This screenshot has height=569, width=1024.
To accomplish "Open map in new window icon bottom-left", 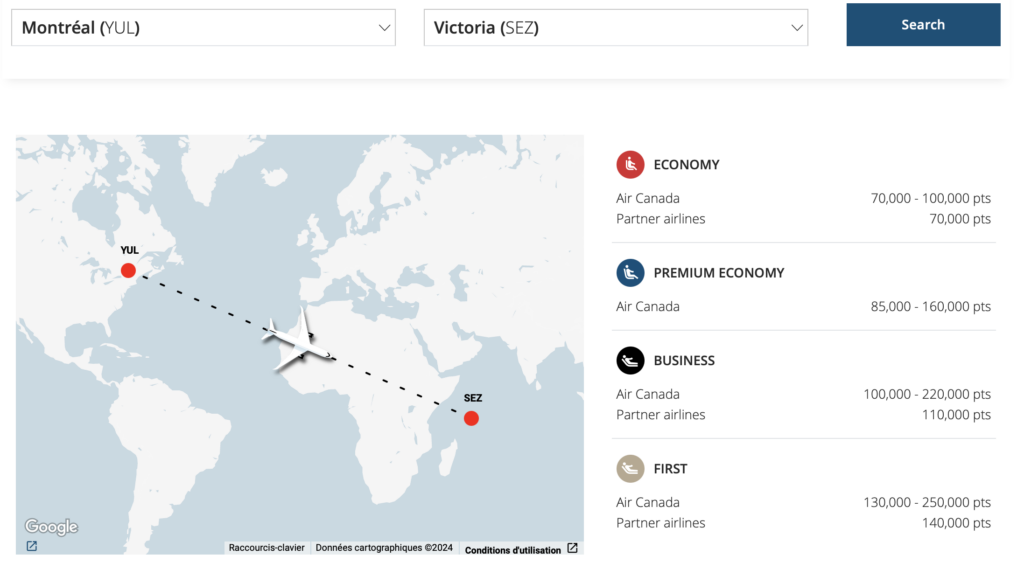I will [32, 546].
